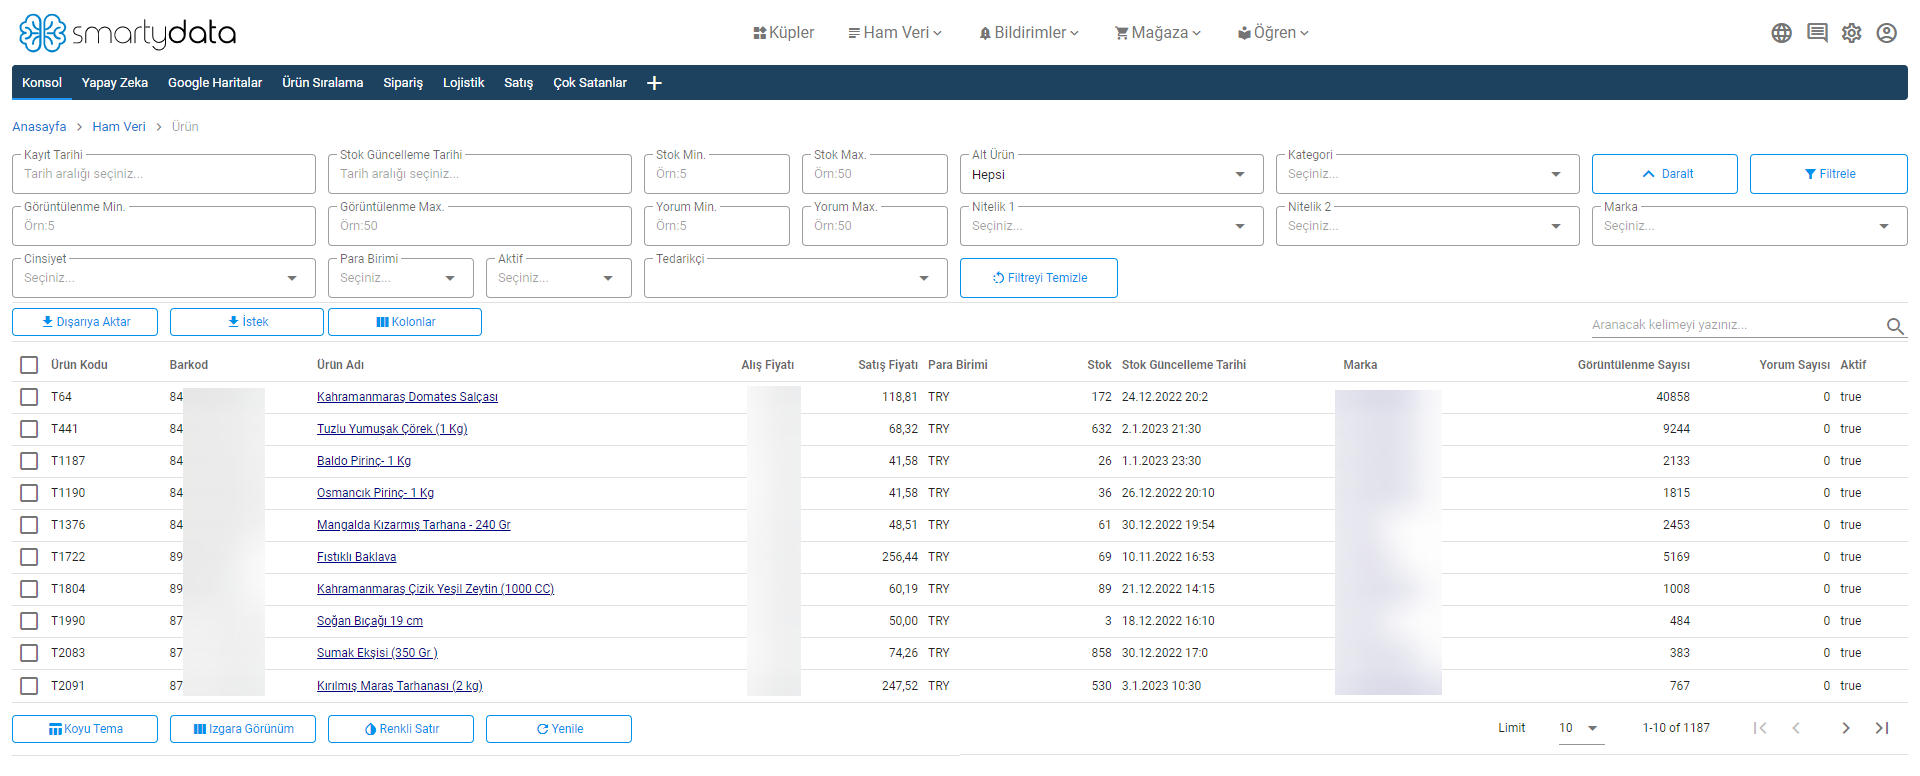
Task: Click the Yenile button
Action: tap(559, 729)
